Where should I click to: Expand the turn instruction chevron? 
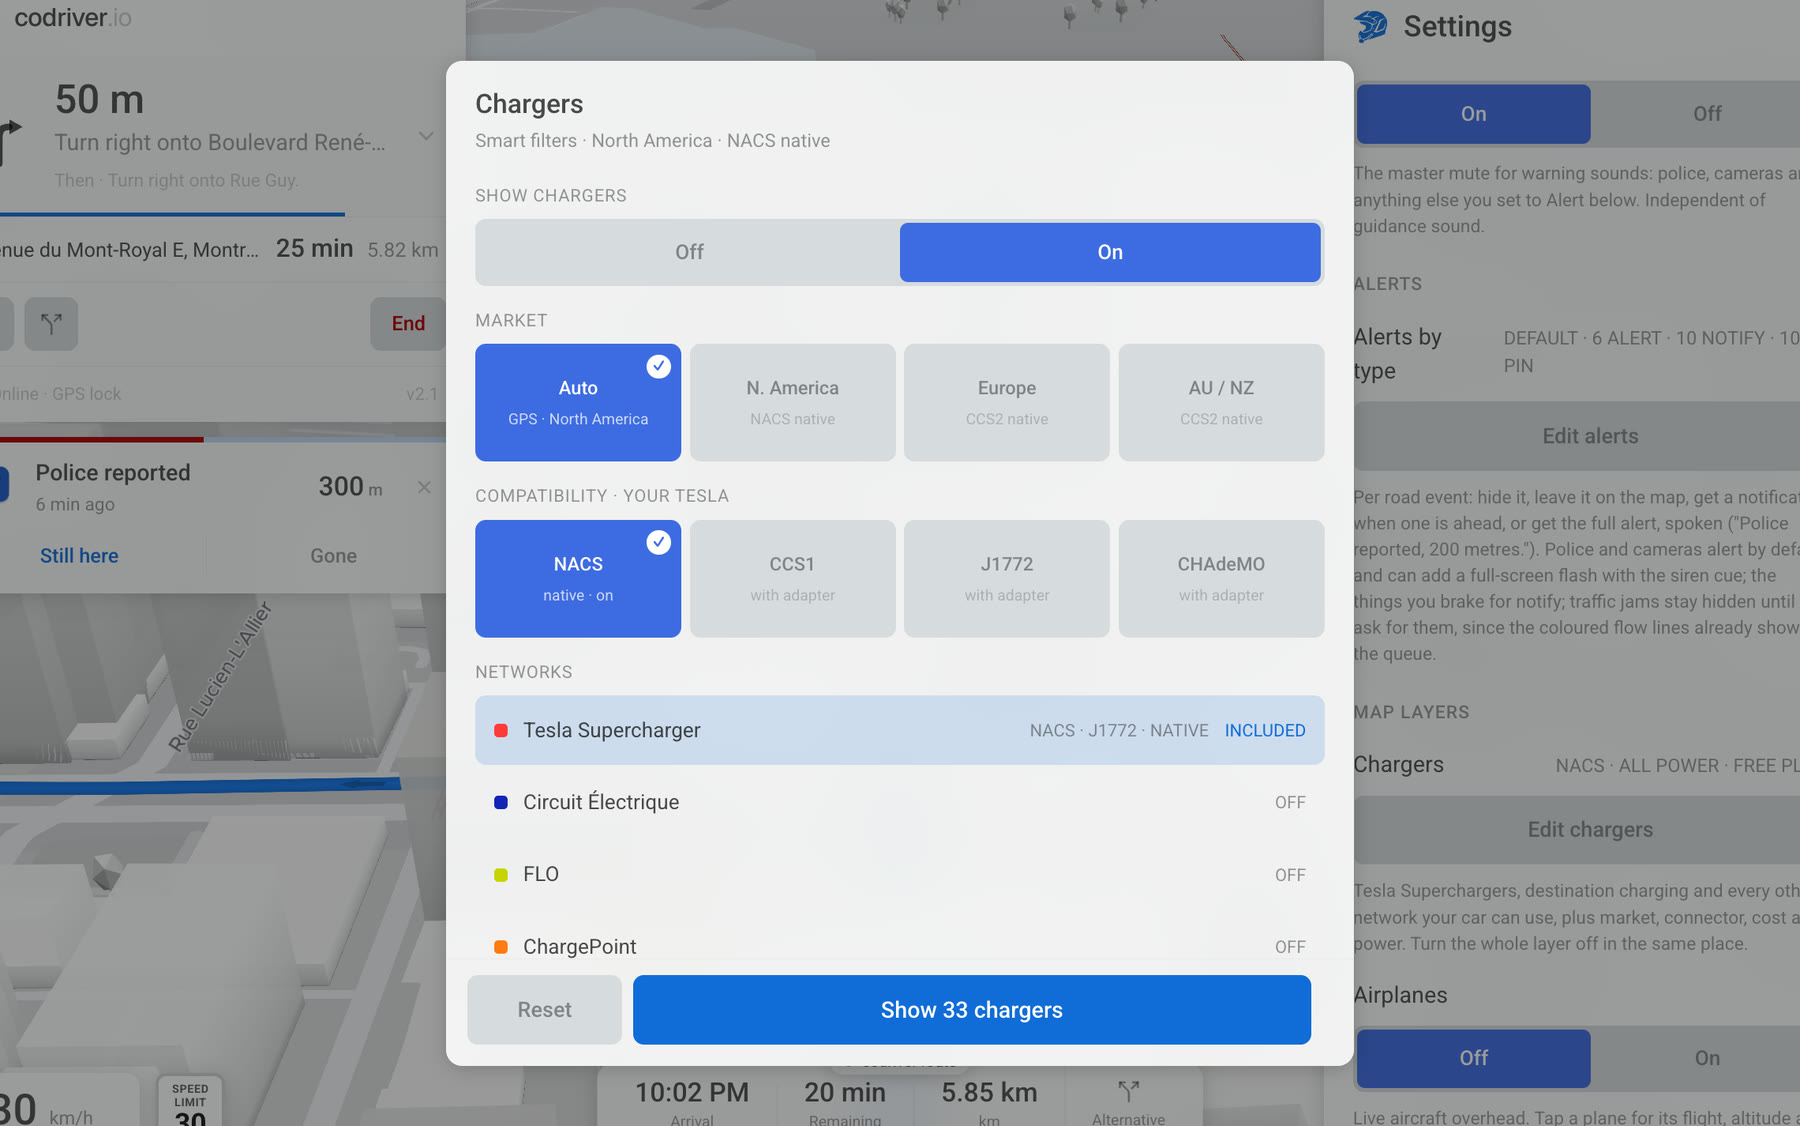(426, 136)
